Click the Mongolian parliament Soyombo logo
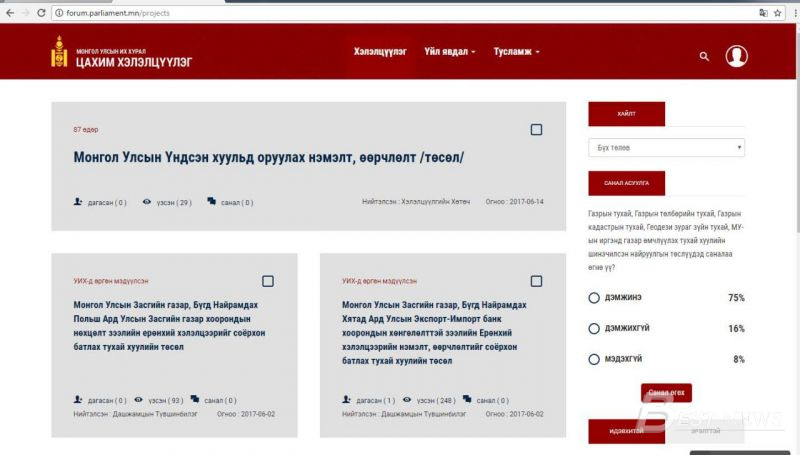Viewport: 800px width, 455px height. (59, 52)
